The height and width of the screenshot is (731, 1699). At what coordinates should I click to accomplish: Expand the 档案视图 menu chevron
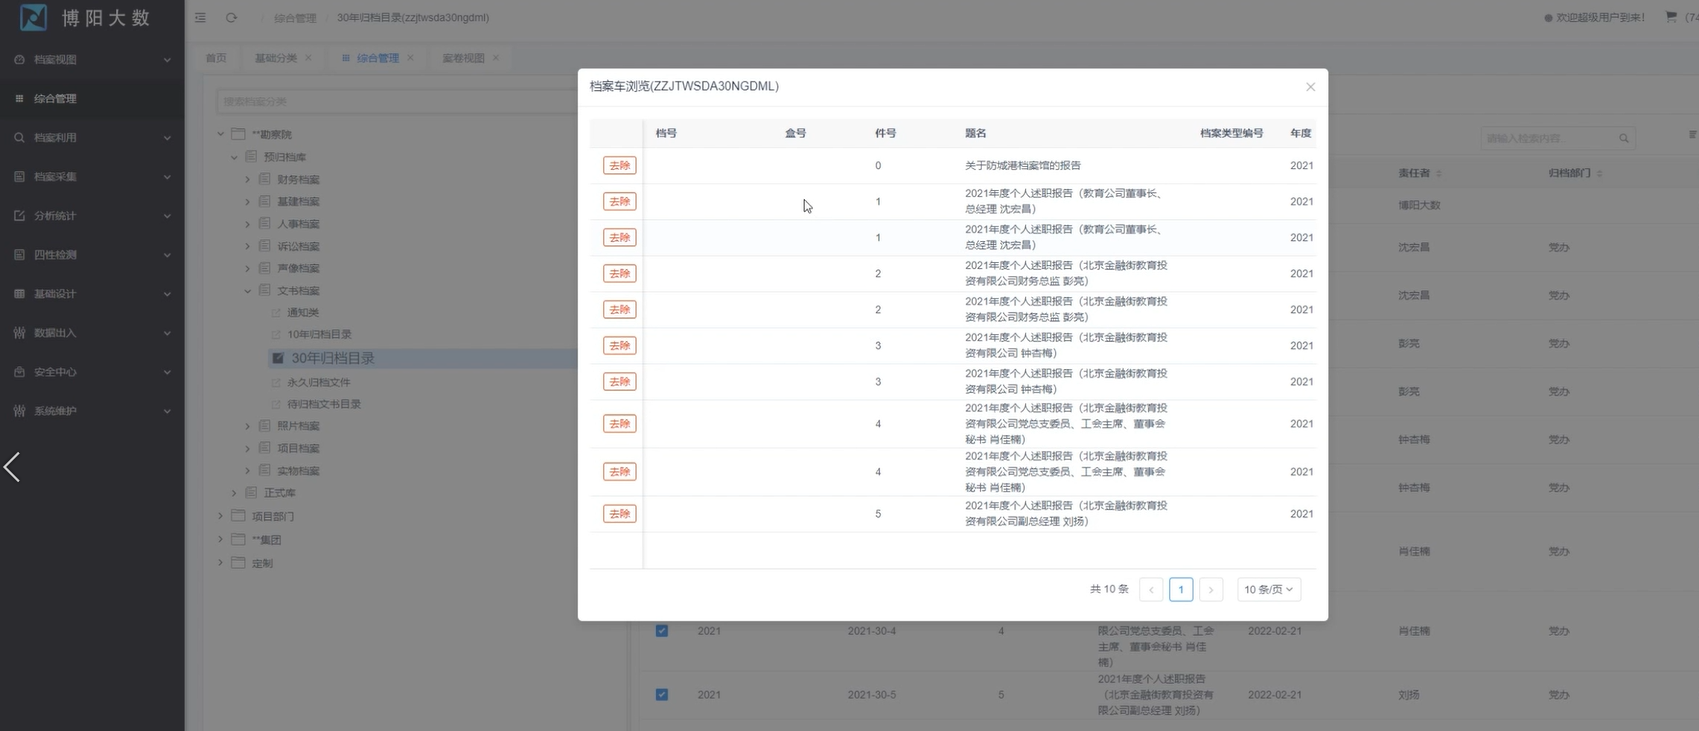167,60
